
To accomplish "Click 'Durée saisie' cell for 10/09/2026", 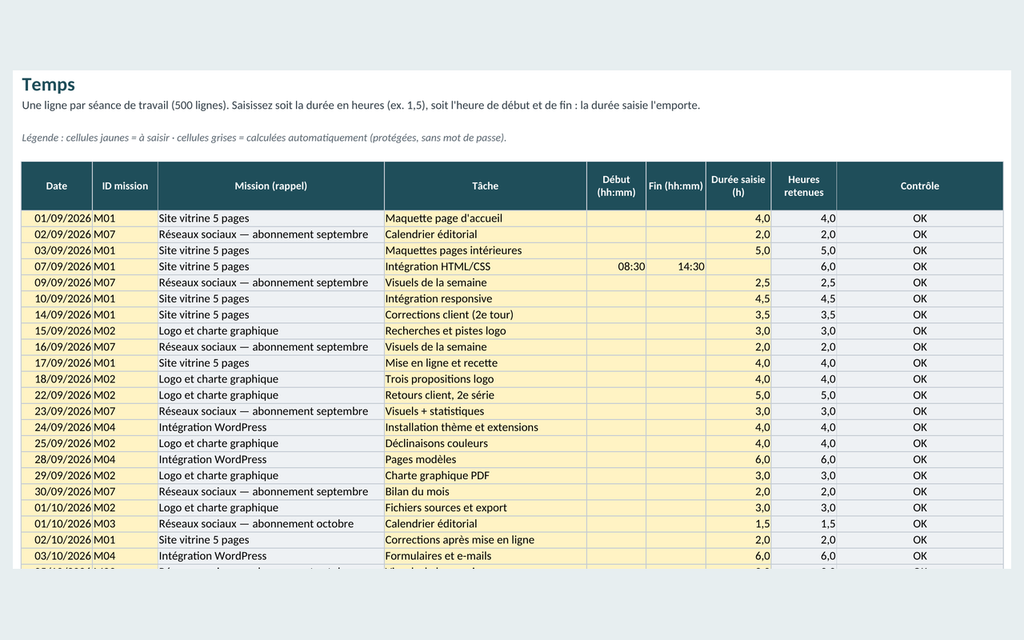I will pos(739,298).
